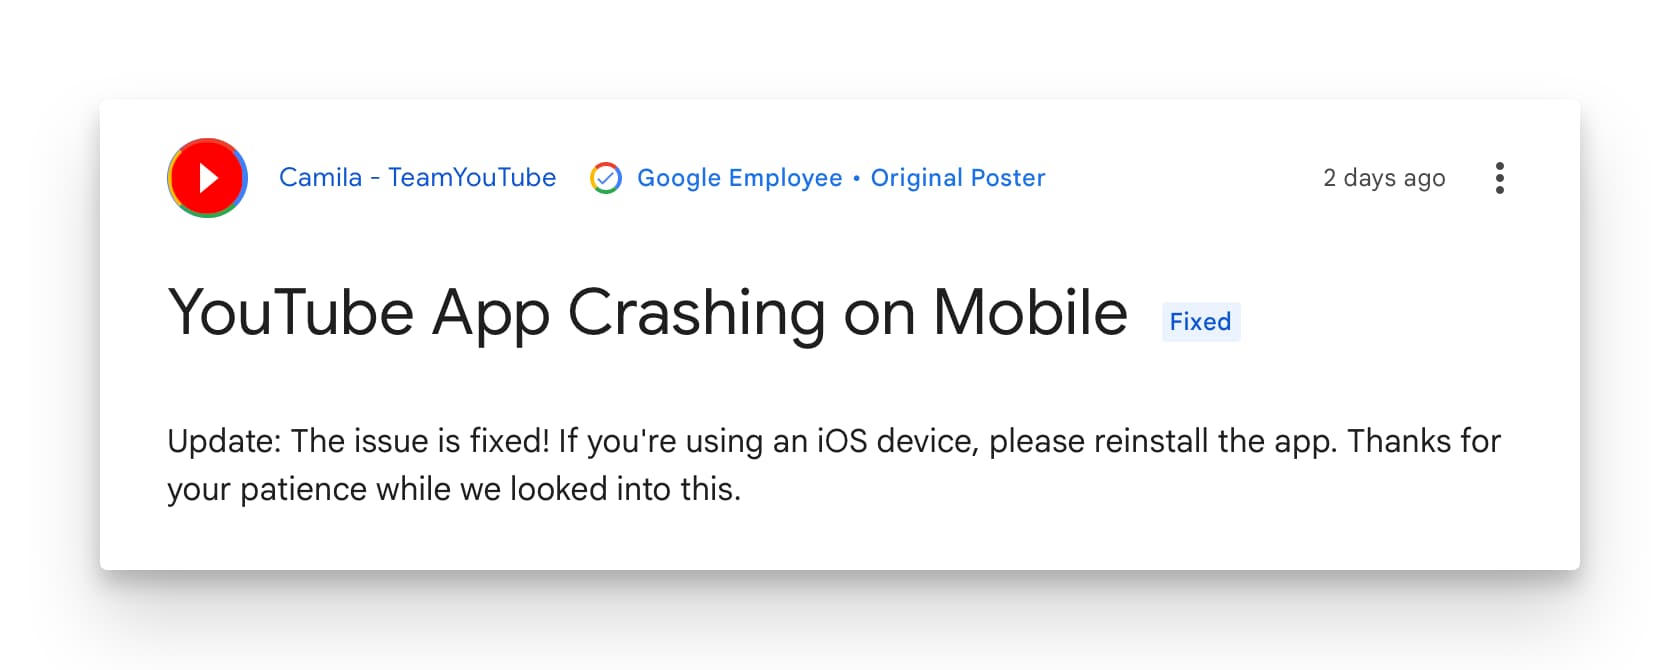Click the Google verified checkmark badge
1680x670 pixels.
(x=606, y=178)
